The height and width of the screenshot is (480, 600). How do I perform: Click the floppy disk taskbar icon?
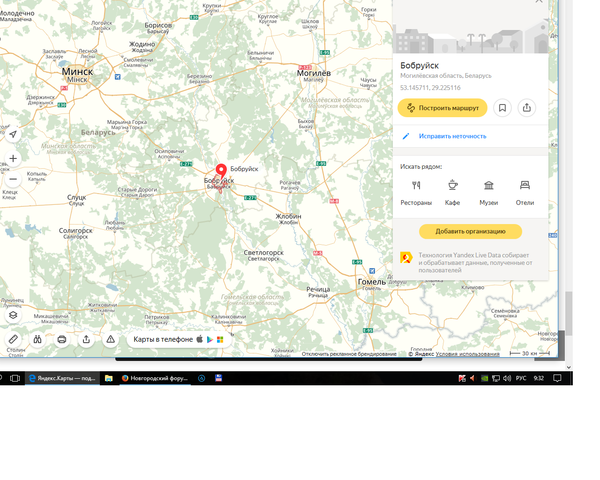pos(218,378)
